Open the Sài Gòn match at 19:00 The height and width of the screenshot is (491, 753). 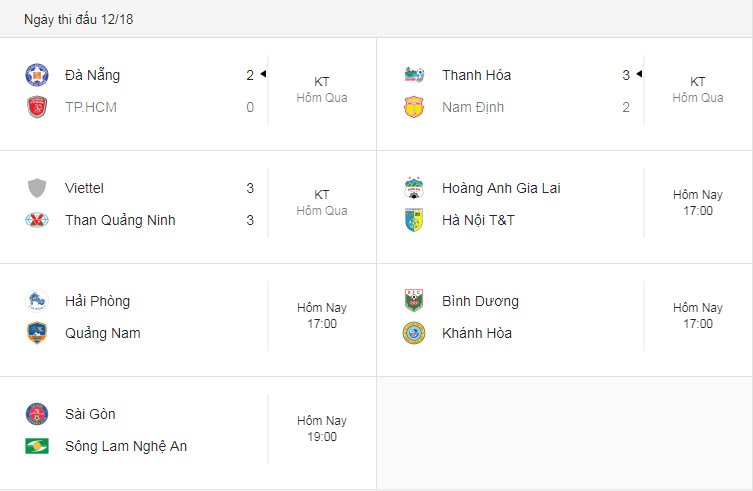(322, 429)
